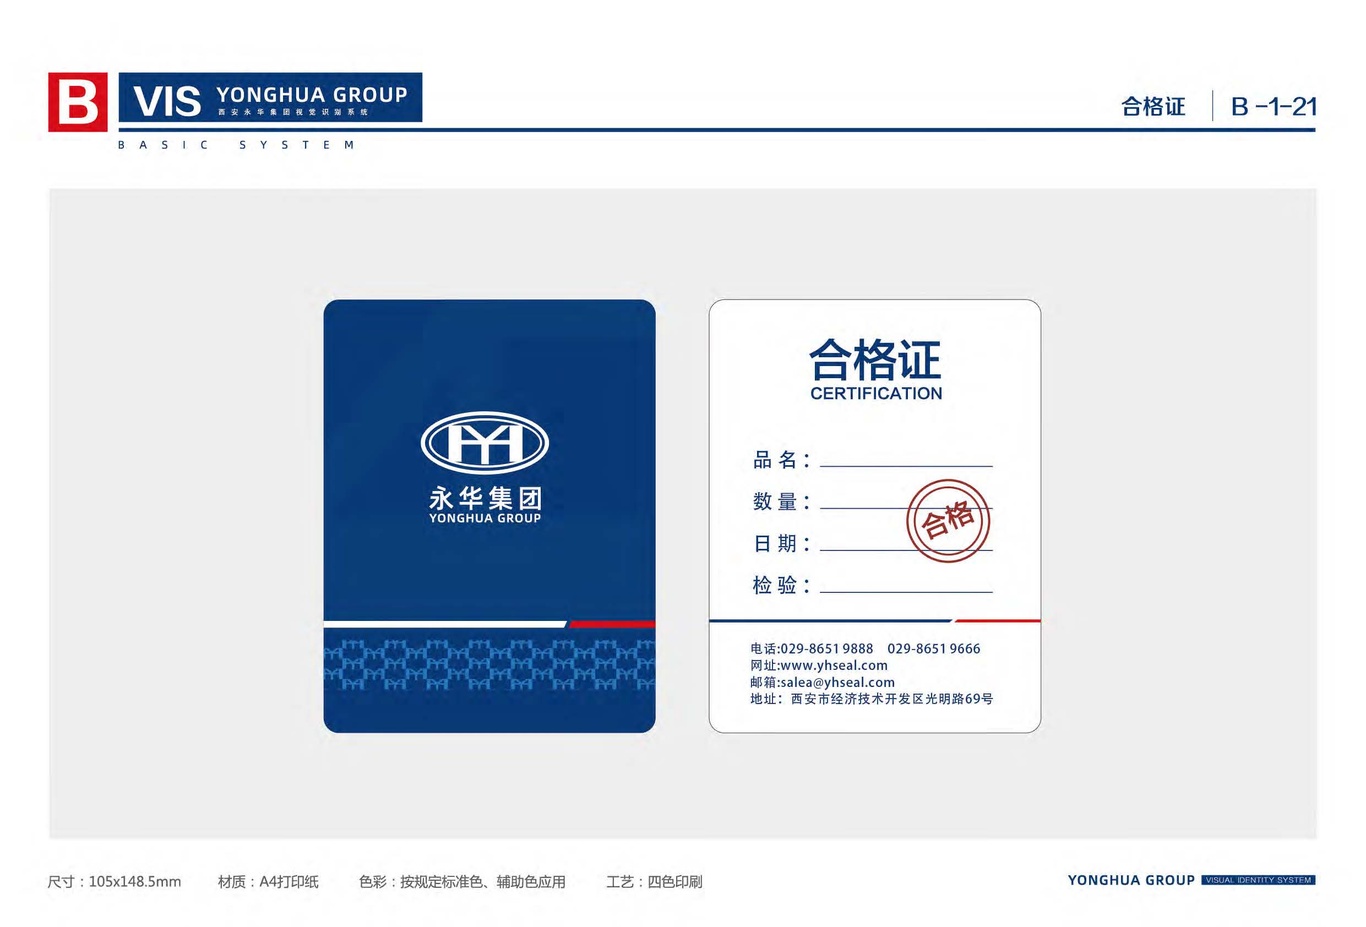1366x927 pixels.
Task: Click the page code B-1-21
Action: point(1274,106)
